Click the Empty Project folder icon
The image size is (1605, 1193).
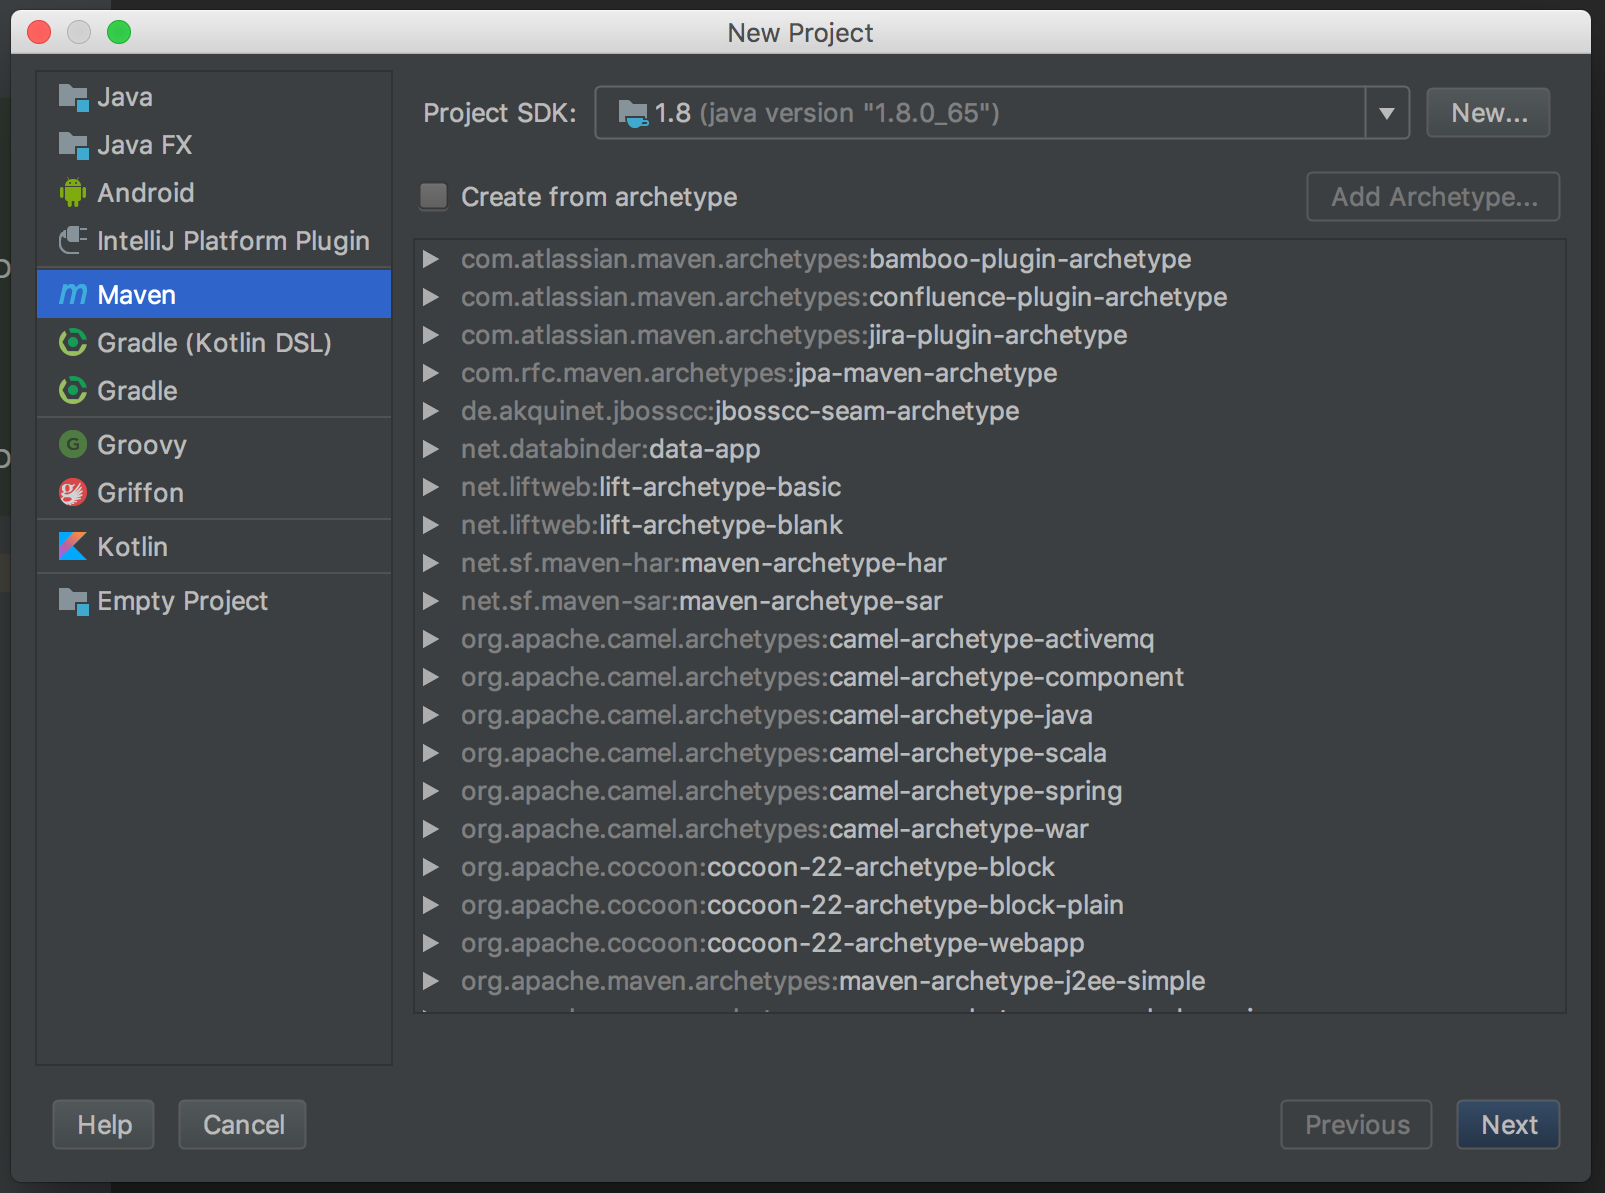(x=73, y=601)
